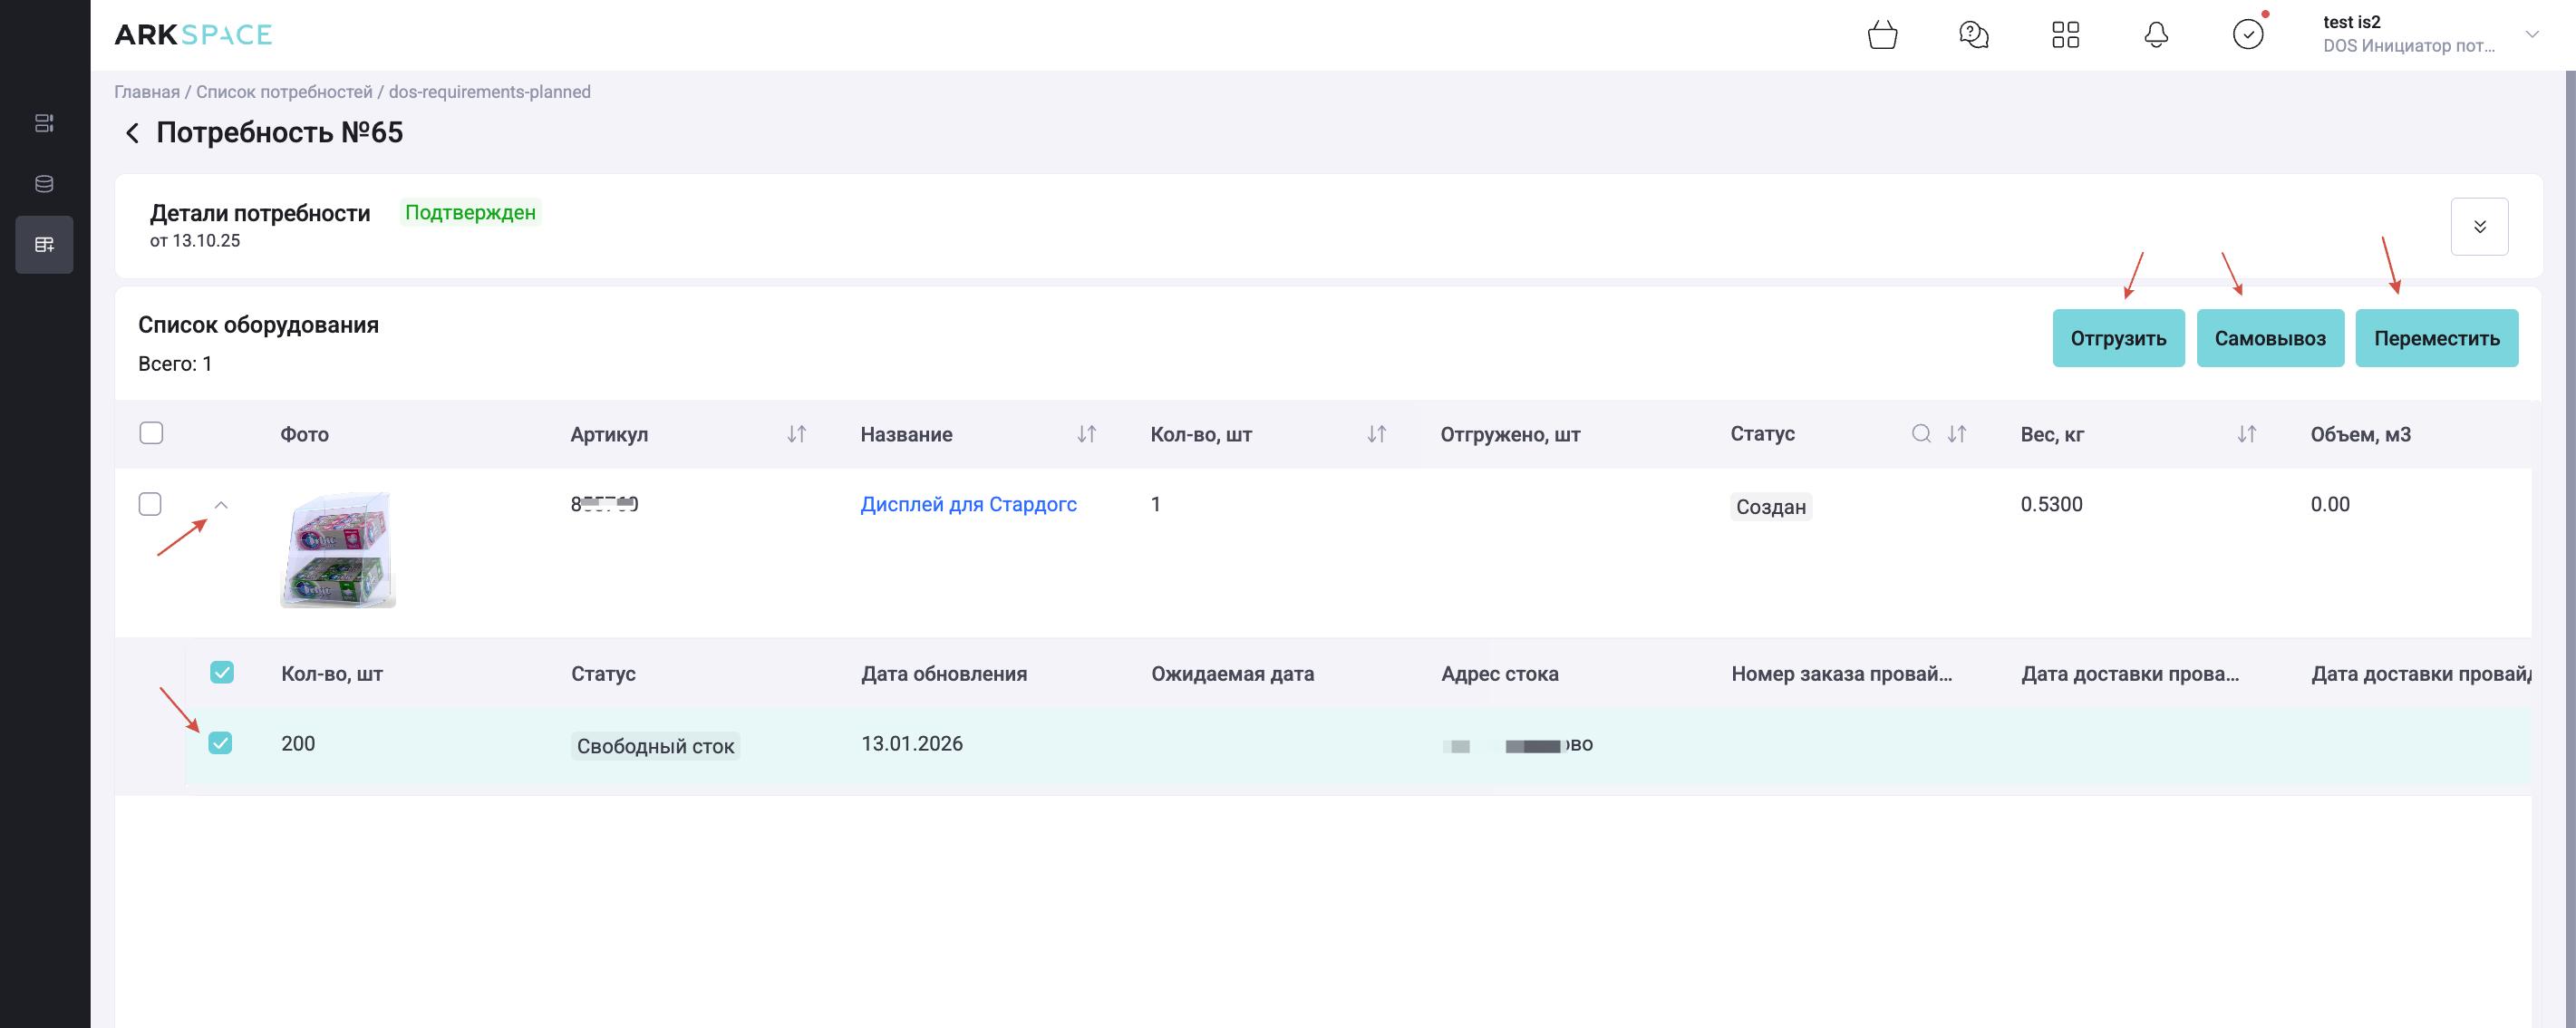Go to Список потребностей breadcrumb
Image resolution: width=2576 pixels, height=1028 pixels.
(x=284, y=92)
